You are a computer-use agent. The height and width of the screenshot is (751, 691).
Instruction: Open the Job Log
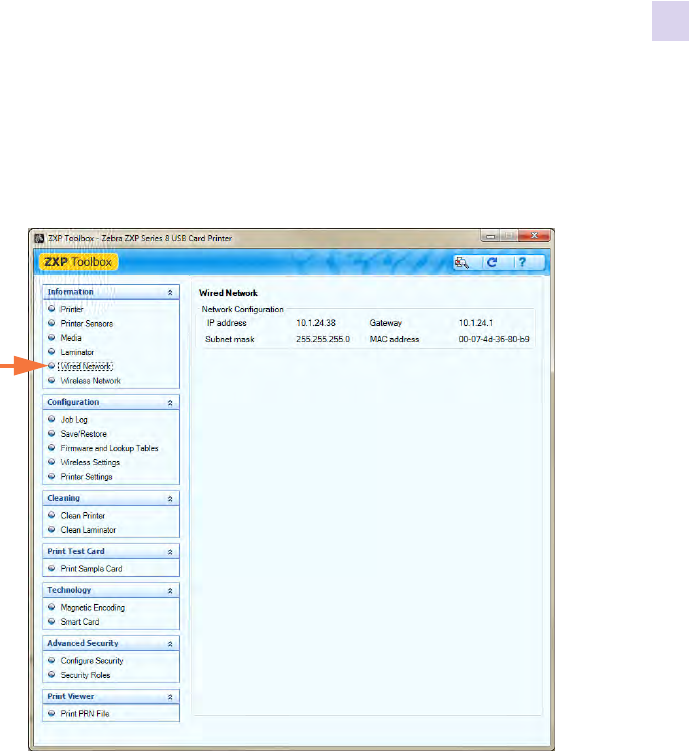click(x=74, y=420)
